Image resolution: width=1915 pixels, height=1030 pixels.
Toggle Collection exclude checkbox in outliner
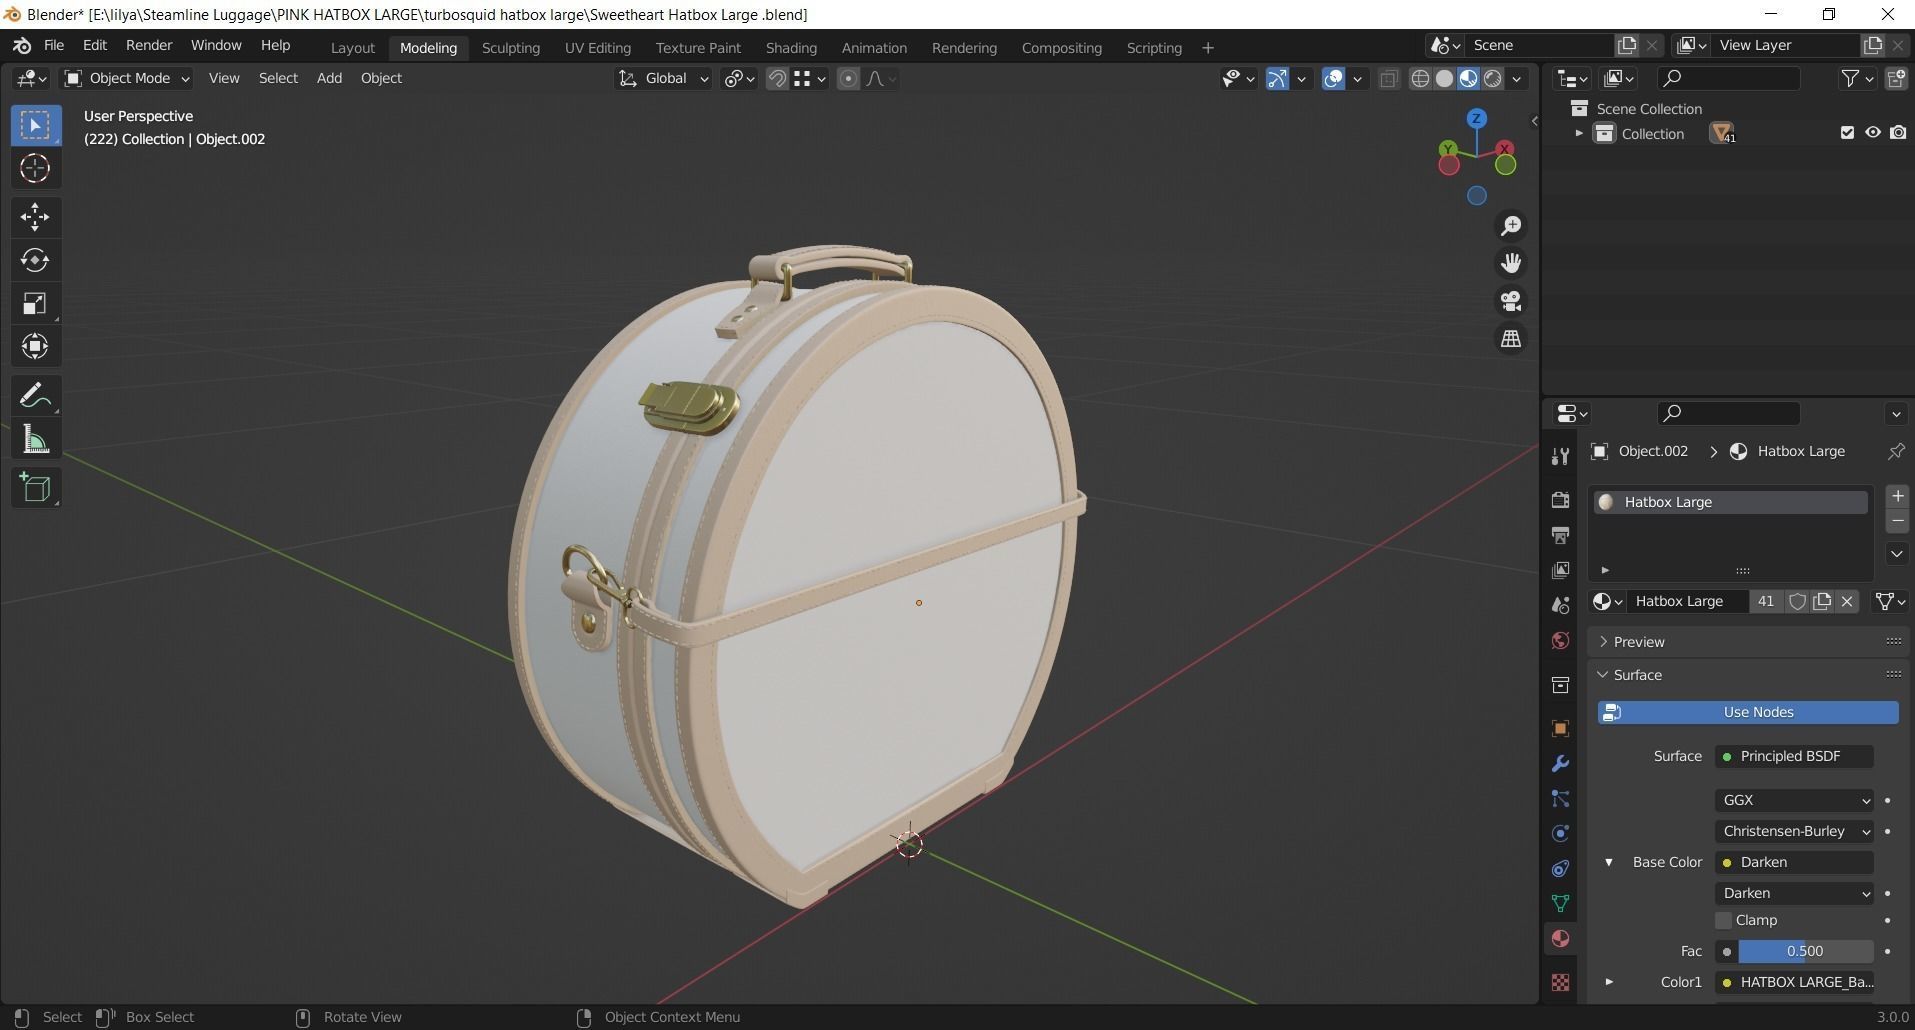[1847, 133]
